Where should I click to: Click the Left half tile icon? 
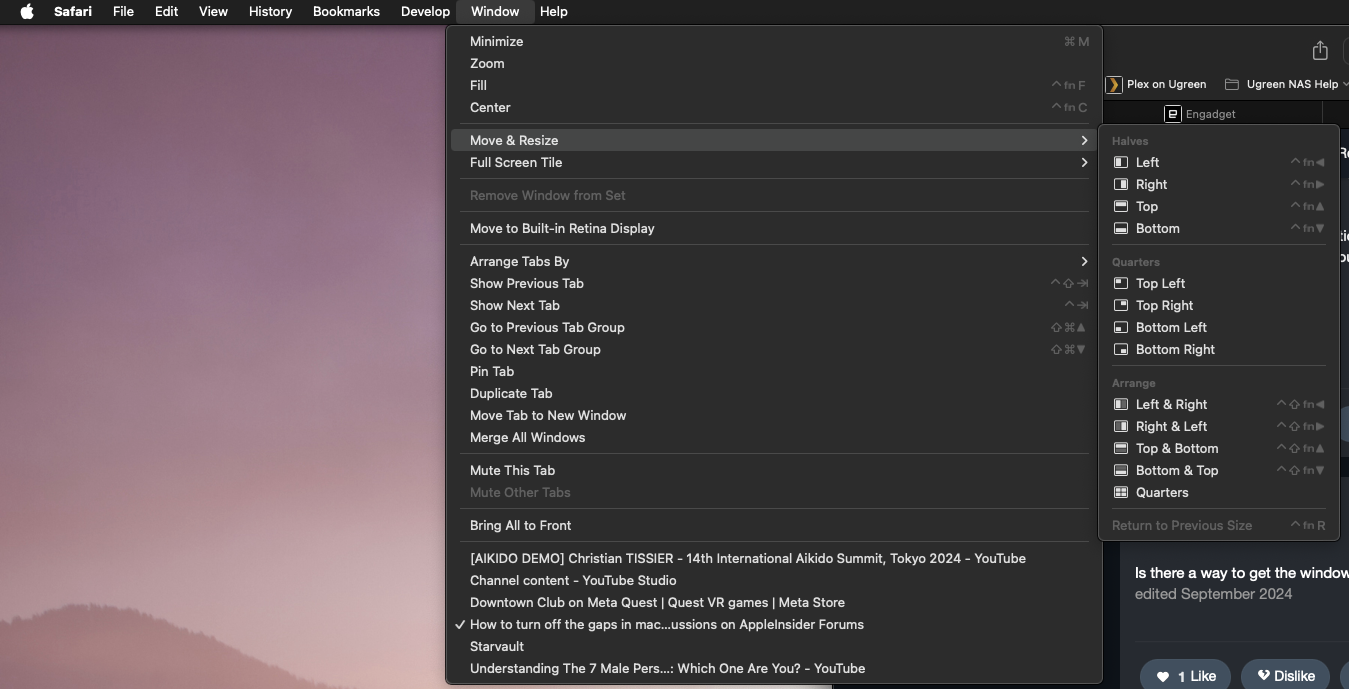[x=1121, y=162]
